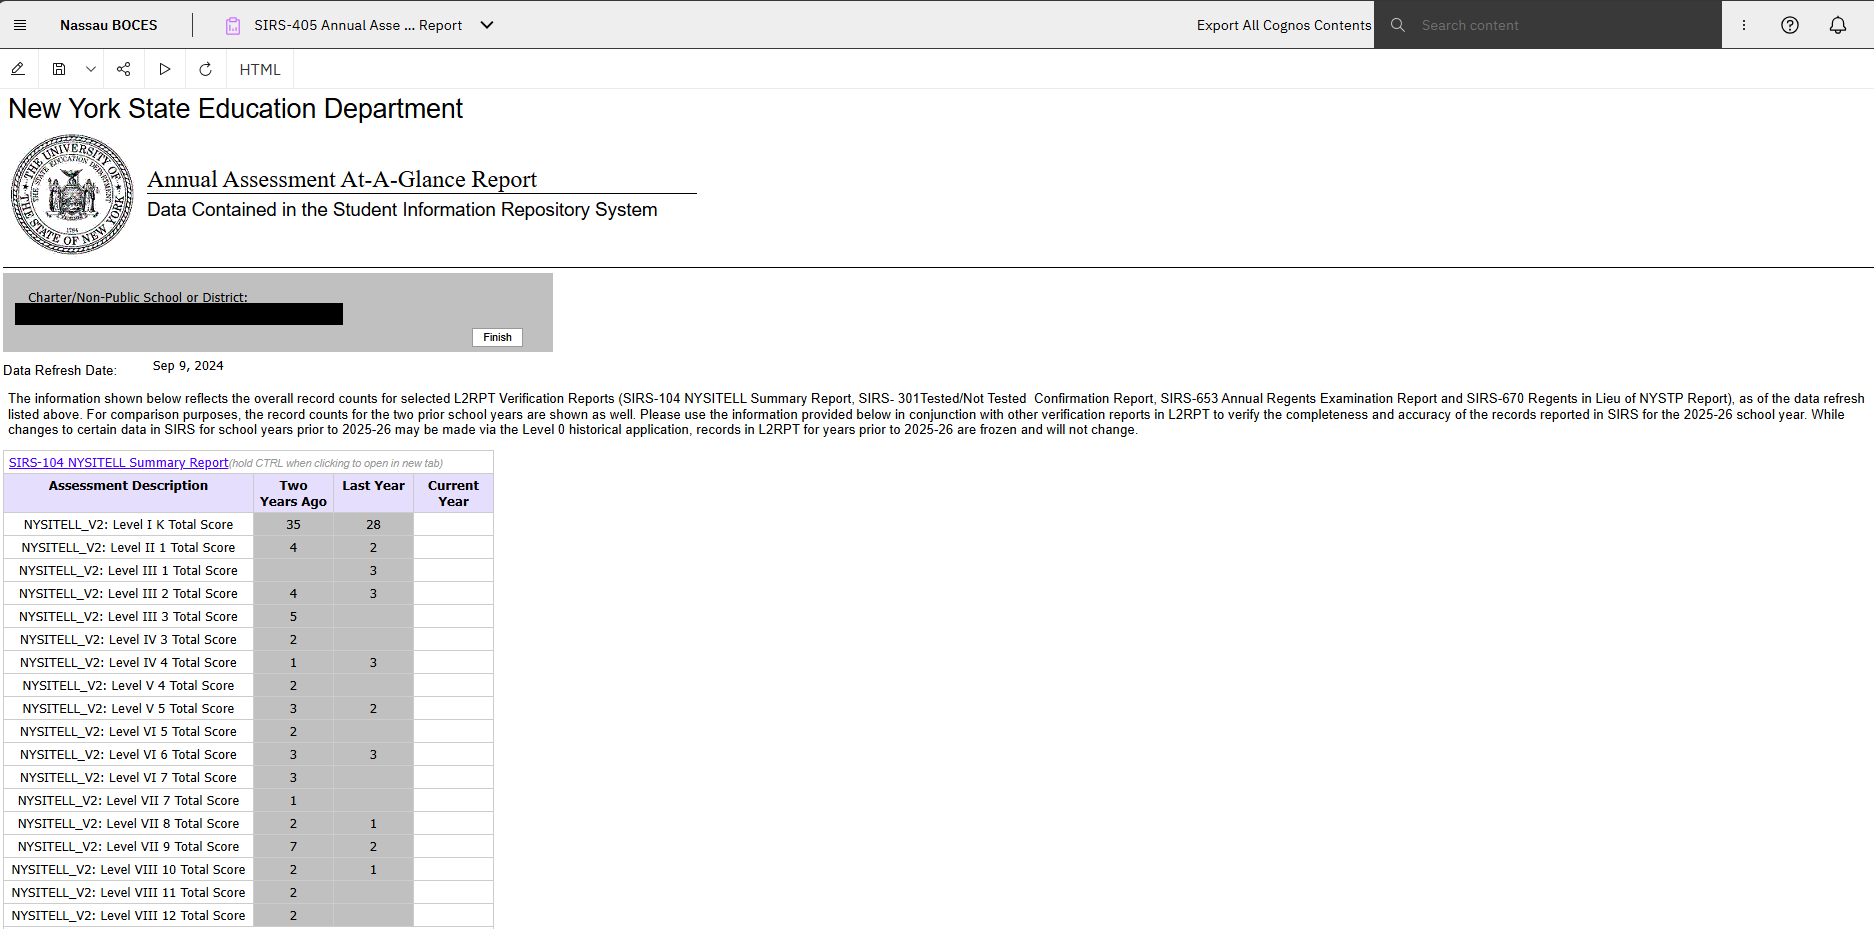Open the SIRS-104 NYSITELL Summary Report link
Viewport: 1874px width, 929px height.
(x=118, y=462)
